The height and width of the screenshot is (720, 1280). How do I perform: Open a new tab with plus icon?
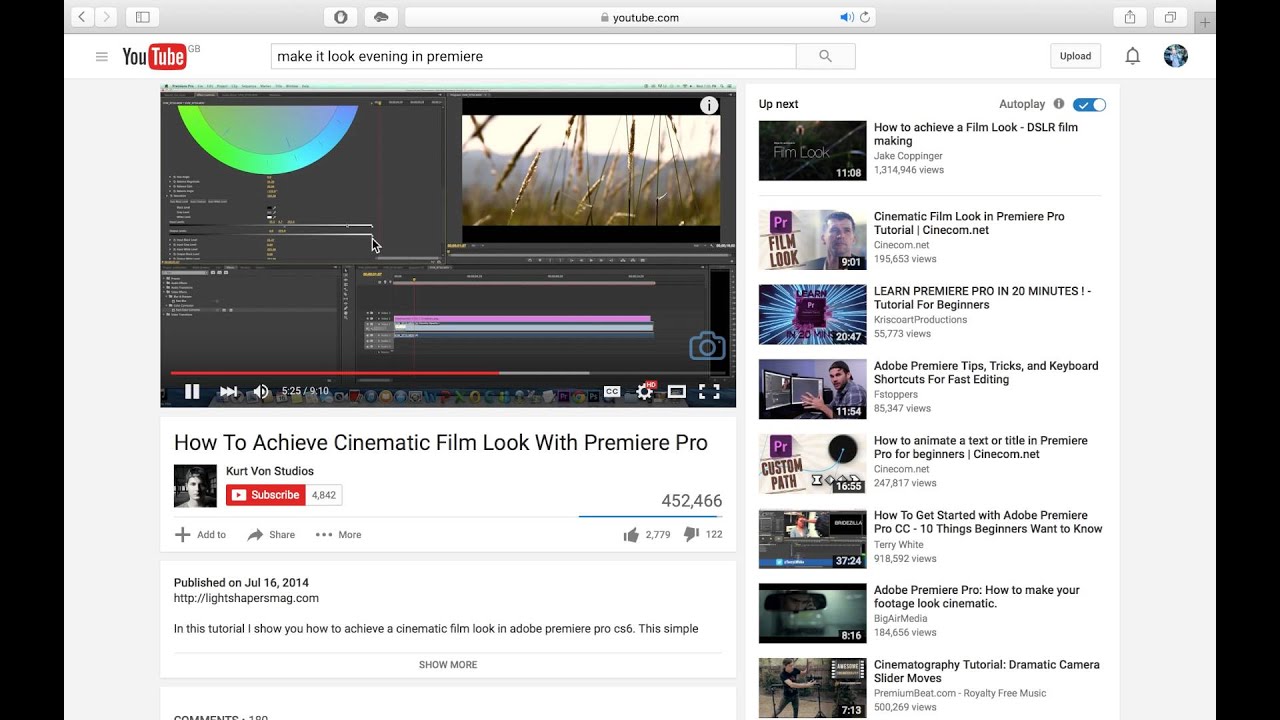[x=1205, y=22]
